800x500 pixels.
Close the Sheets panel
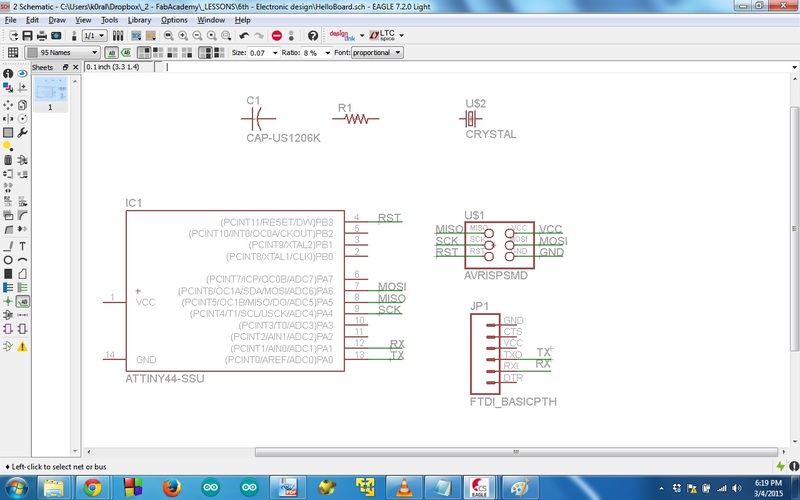tap(76, 67)
